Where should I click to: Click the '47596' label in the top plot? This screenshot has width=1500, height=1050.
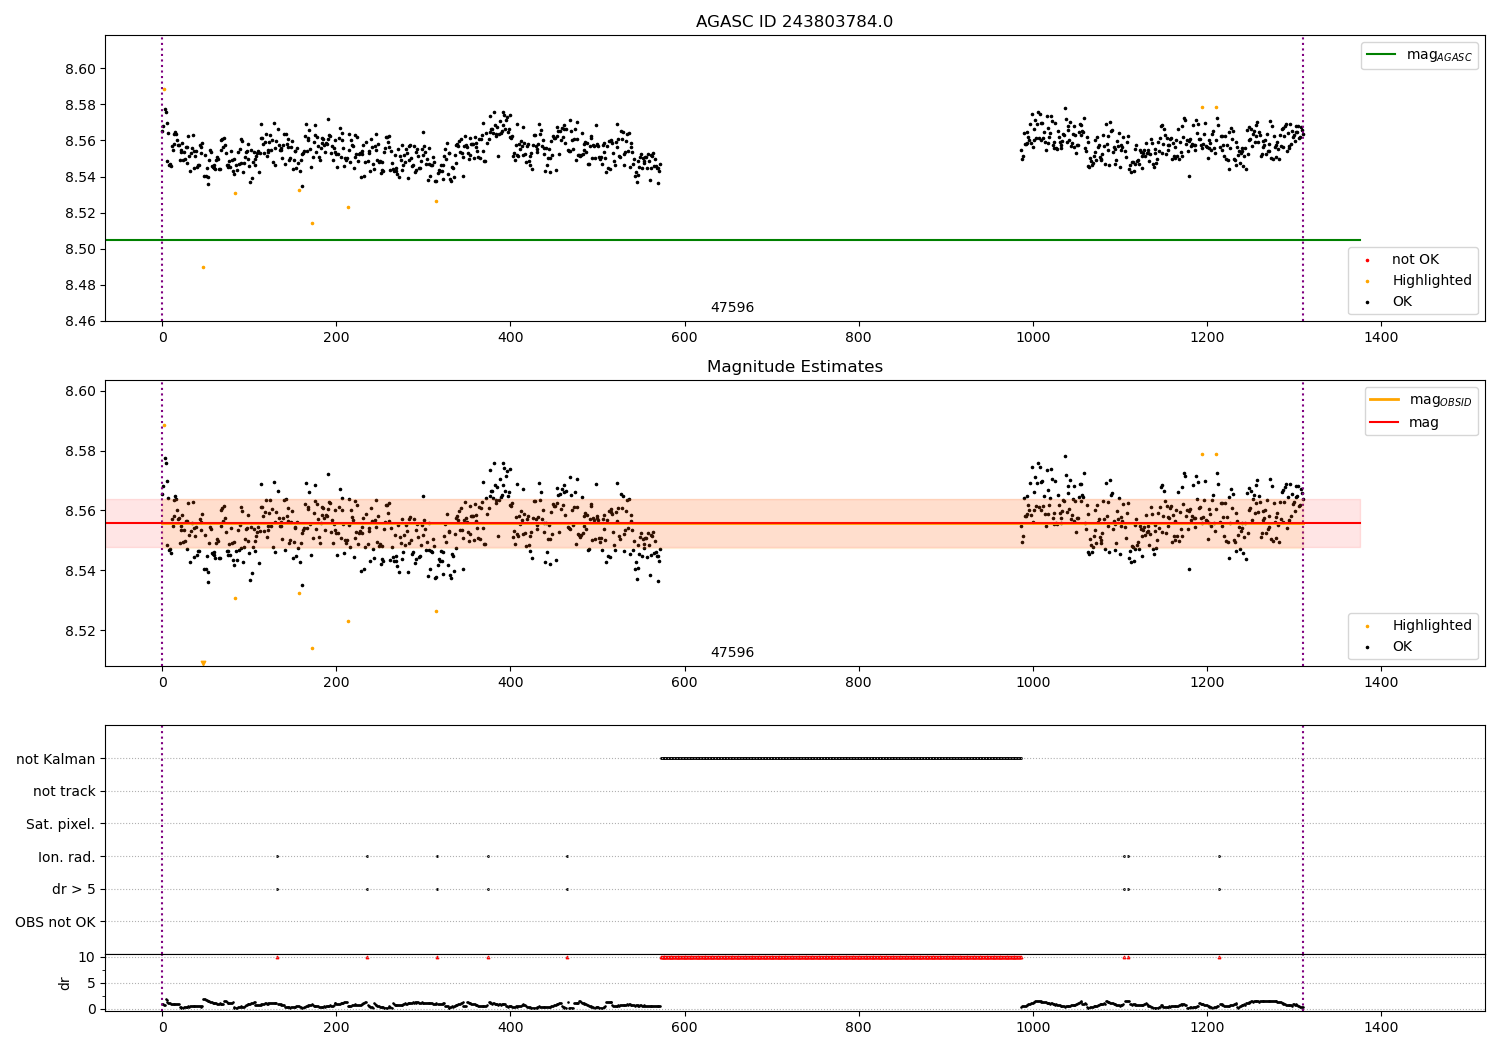(x=732, y=308)
